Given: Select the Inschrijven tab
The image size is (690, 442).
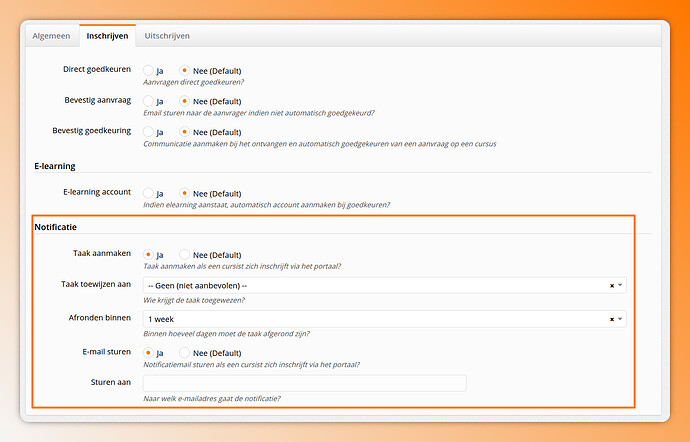Looking at the screenshot, I should coord(107,36).
